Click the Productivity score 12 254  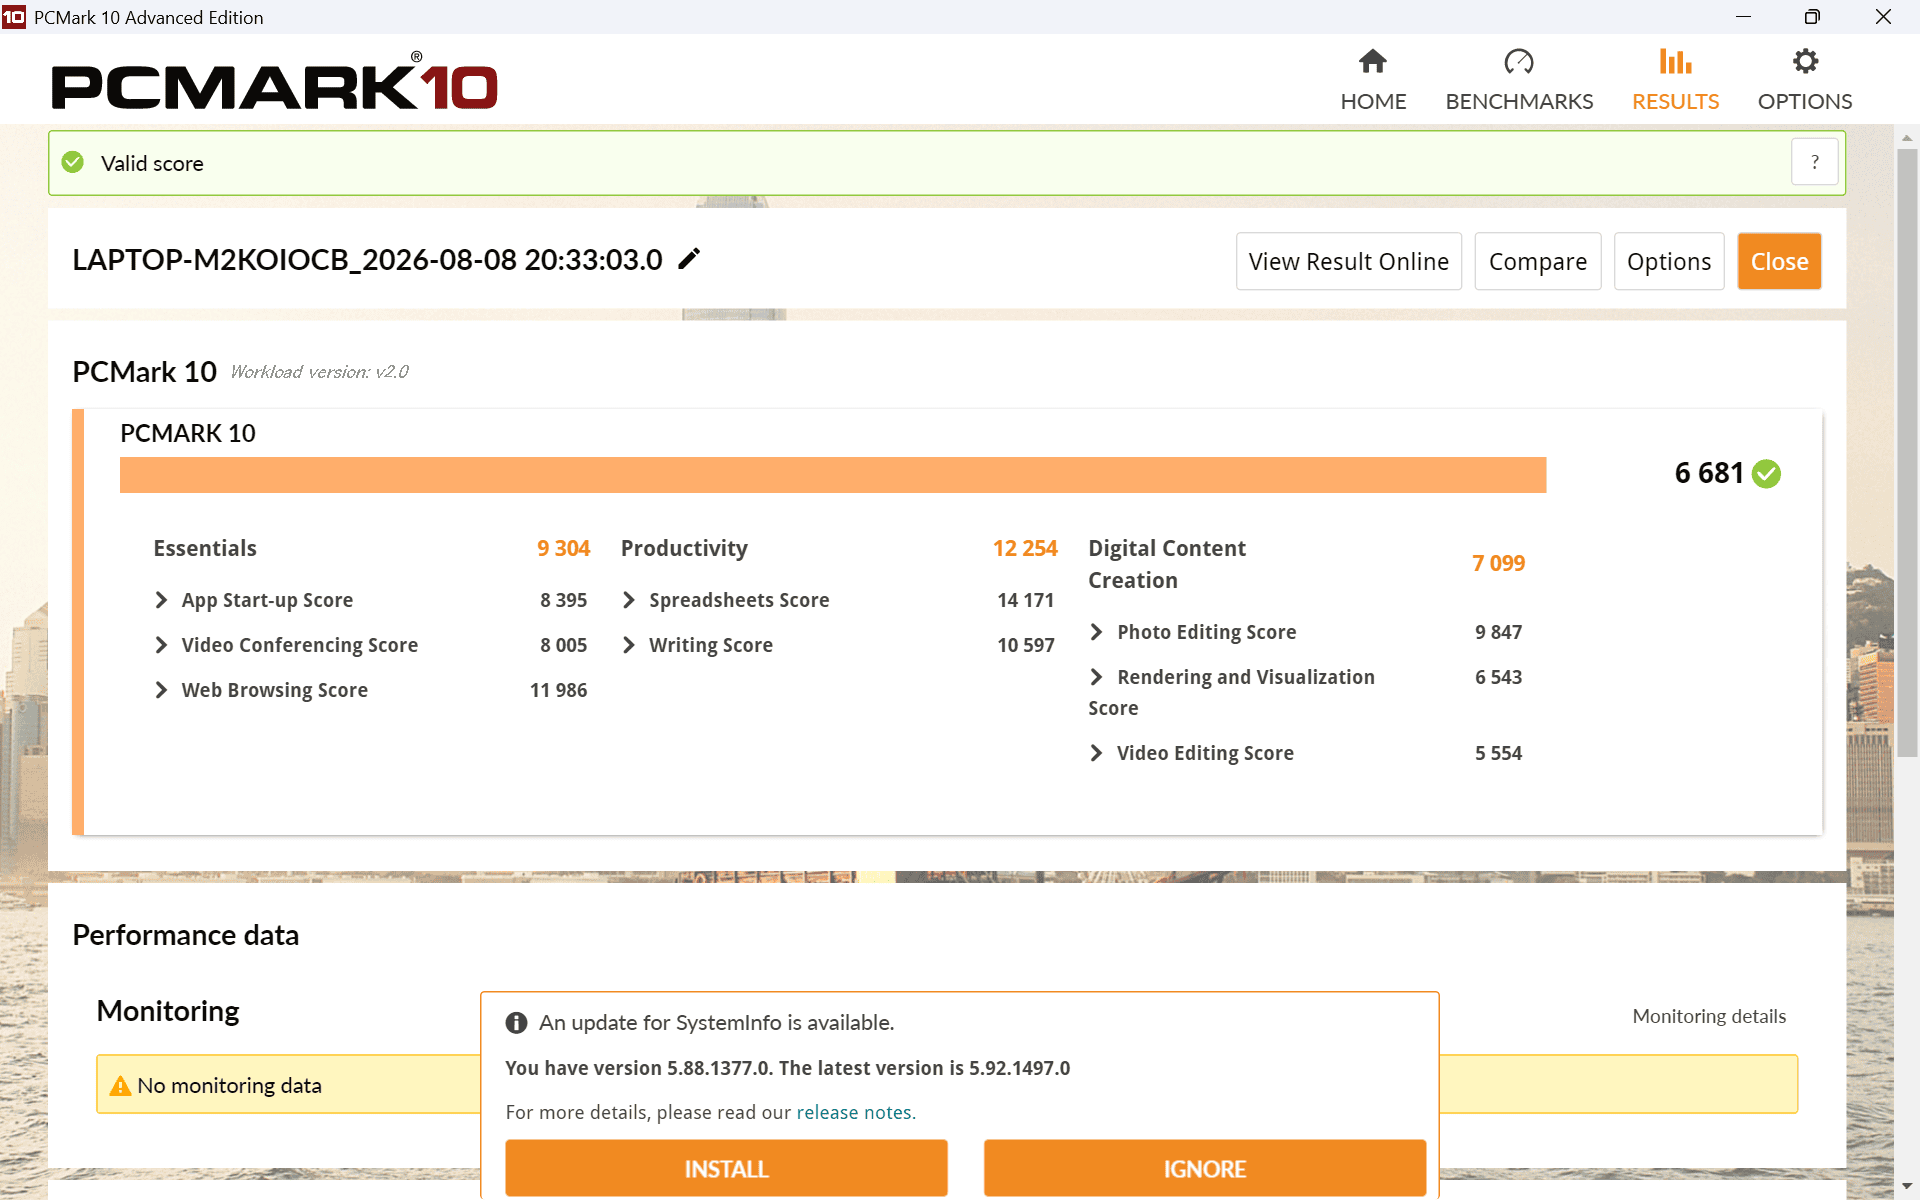(1025, 548)
